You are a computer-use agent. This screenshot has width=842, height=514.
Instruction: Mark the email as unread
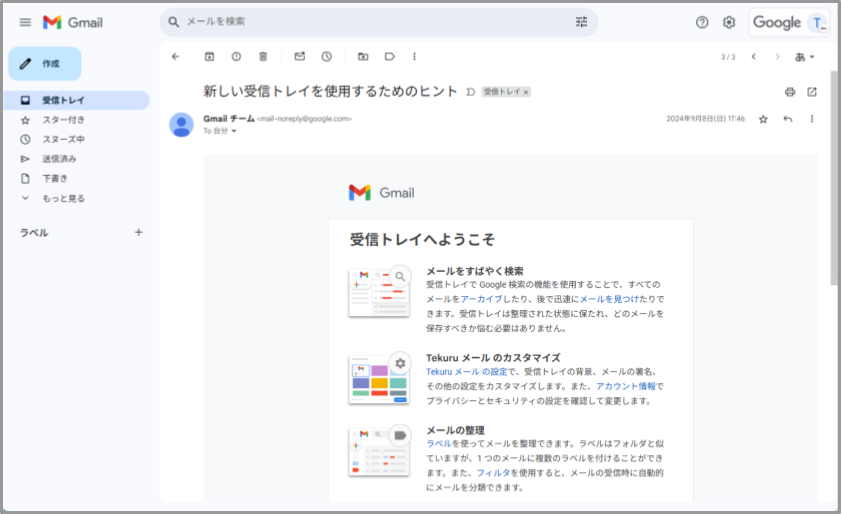300,56
